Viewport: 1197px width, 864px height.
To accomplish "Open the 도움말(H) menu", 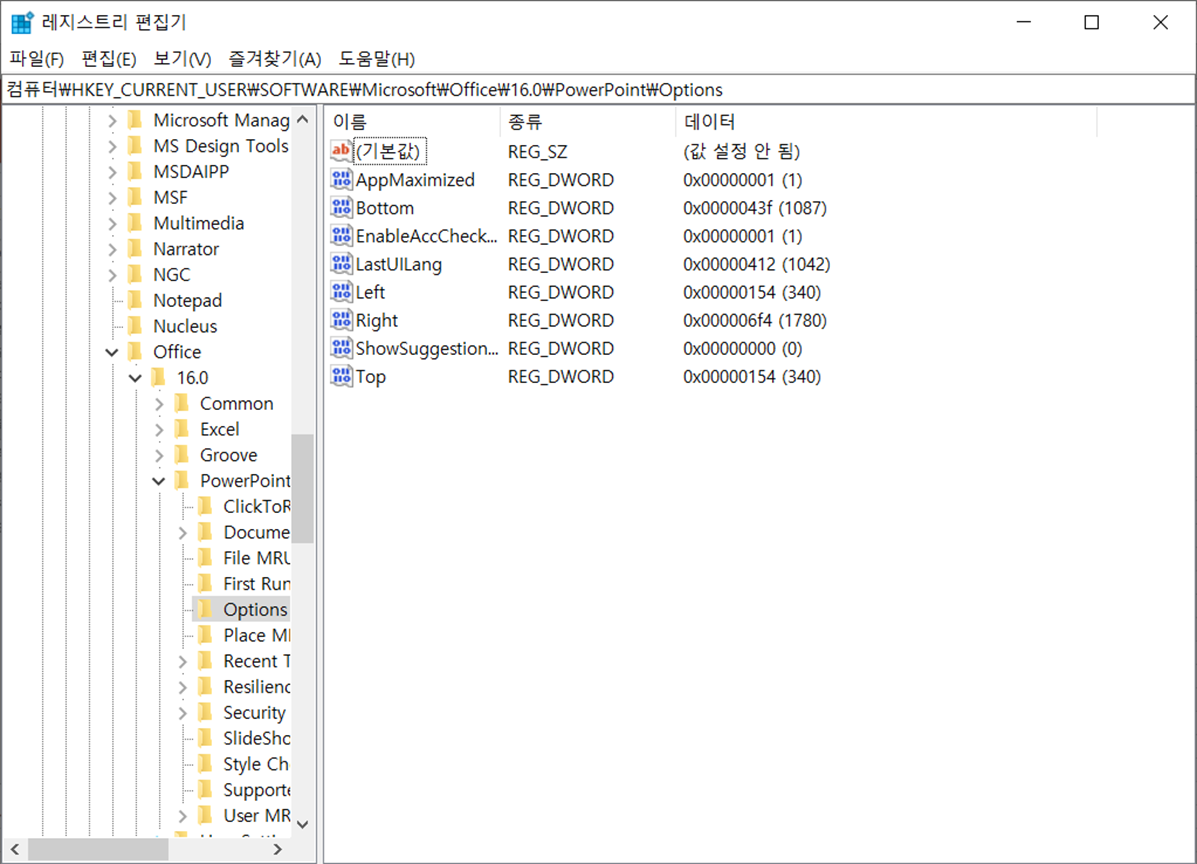I will [x=377, y=59].
